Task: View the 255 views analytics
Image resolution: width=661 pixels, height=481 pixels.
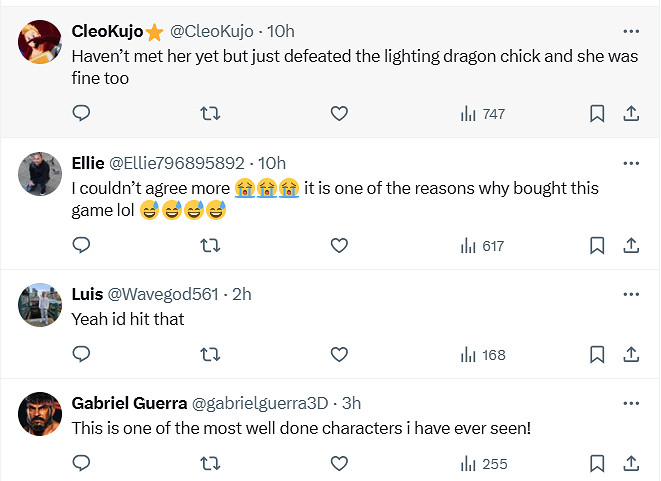Action: point(483,463)
